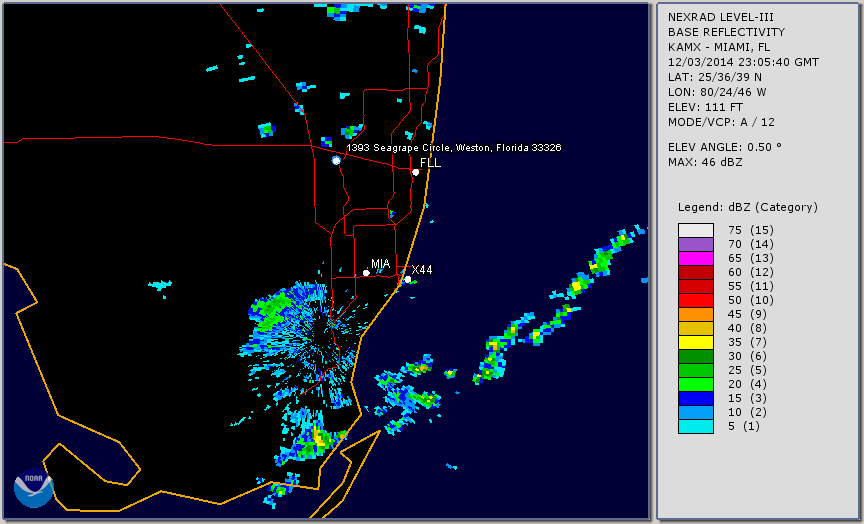Select the 10 dBZ light blue swatch
Screen dimensions: 864x524
coord(696,413)
